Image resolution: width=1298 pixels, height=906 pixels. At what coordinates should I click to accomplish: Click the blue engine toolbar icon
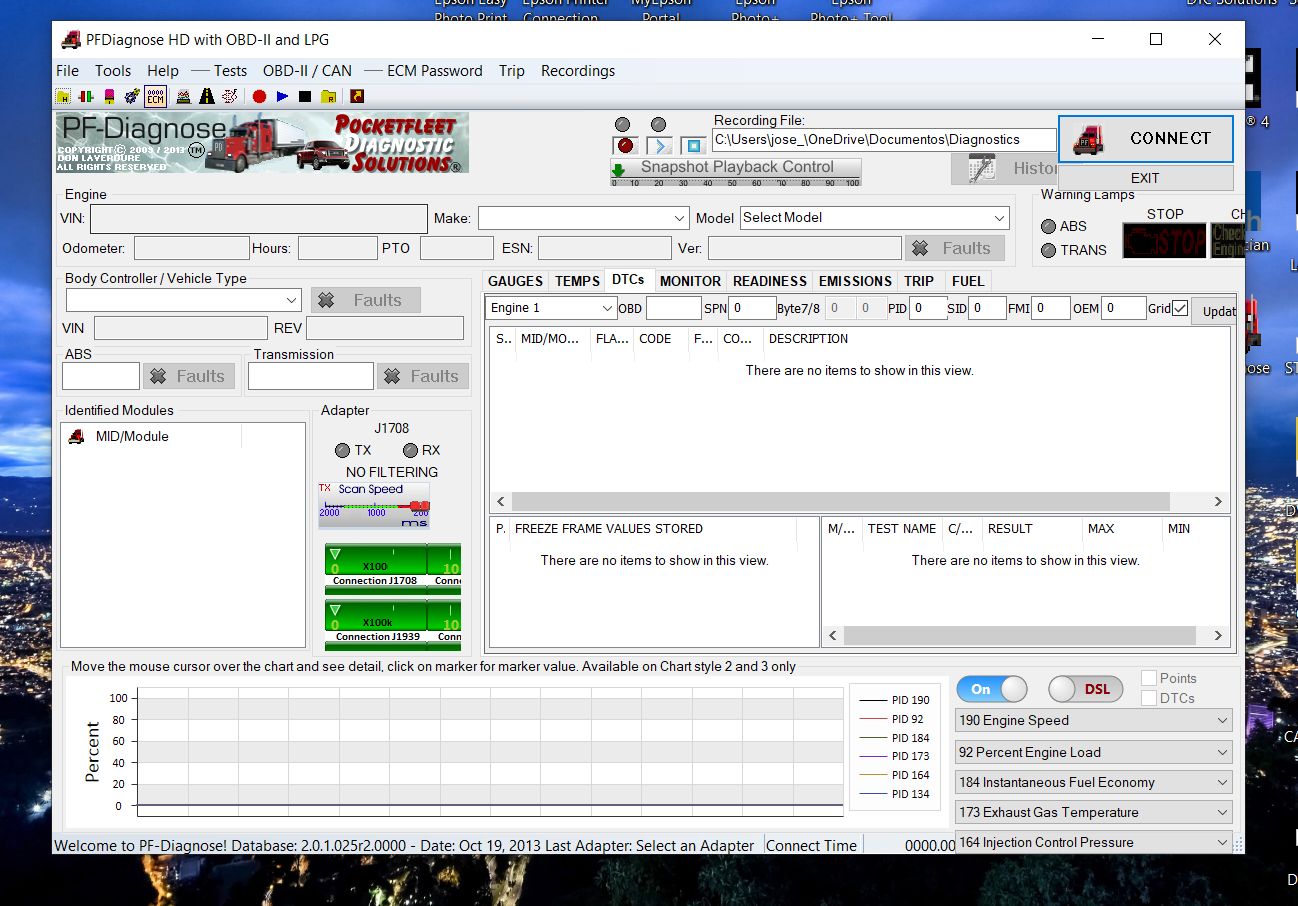tap(132, 96)
